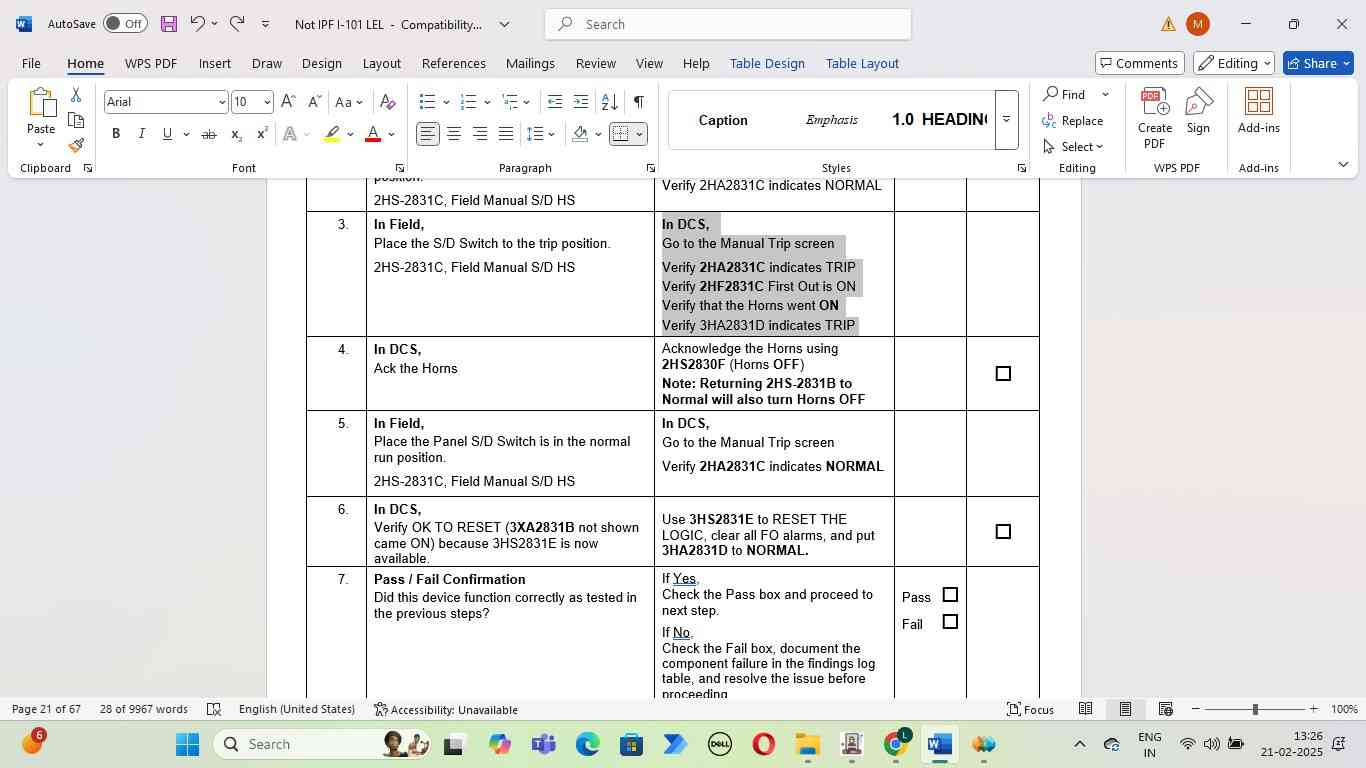Click the Cut scissors icon

(x=76, y=95)
